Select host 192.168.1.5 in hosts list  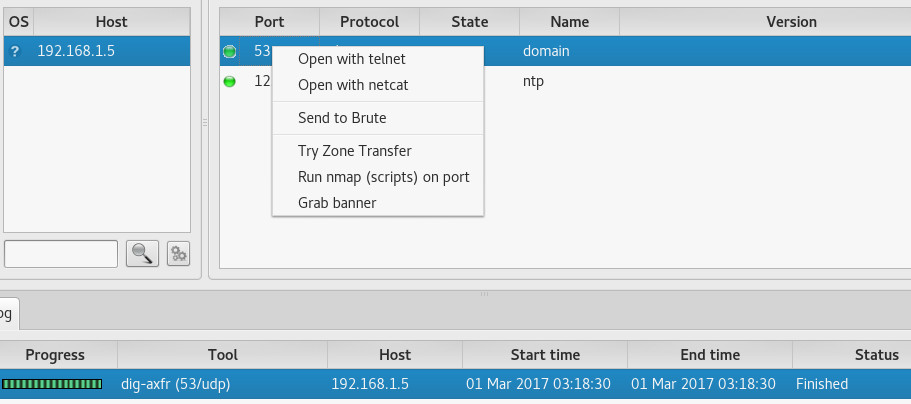[x=76, y=51]
